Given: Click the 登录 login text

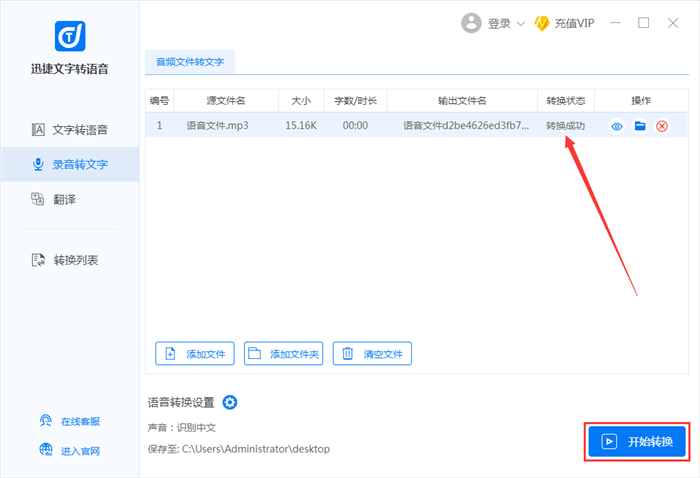Looking at the screenshot, I should 499,23.
